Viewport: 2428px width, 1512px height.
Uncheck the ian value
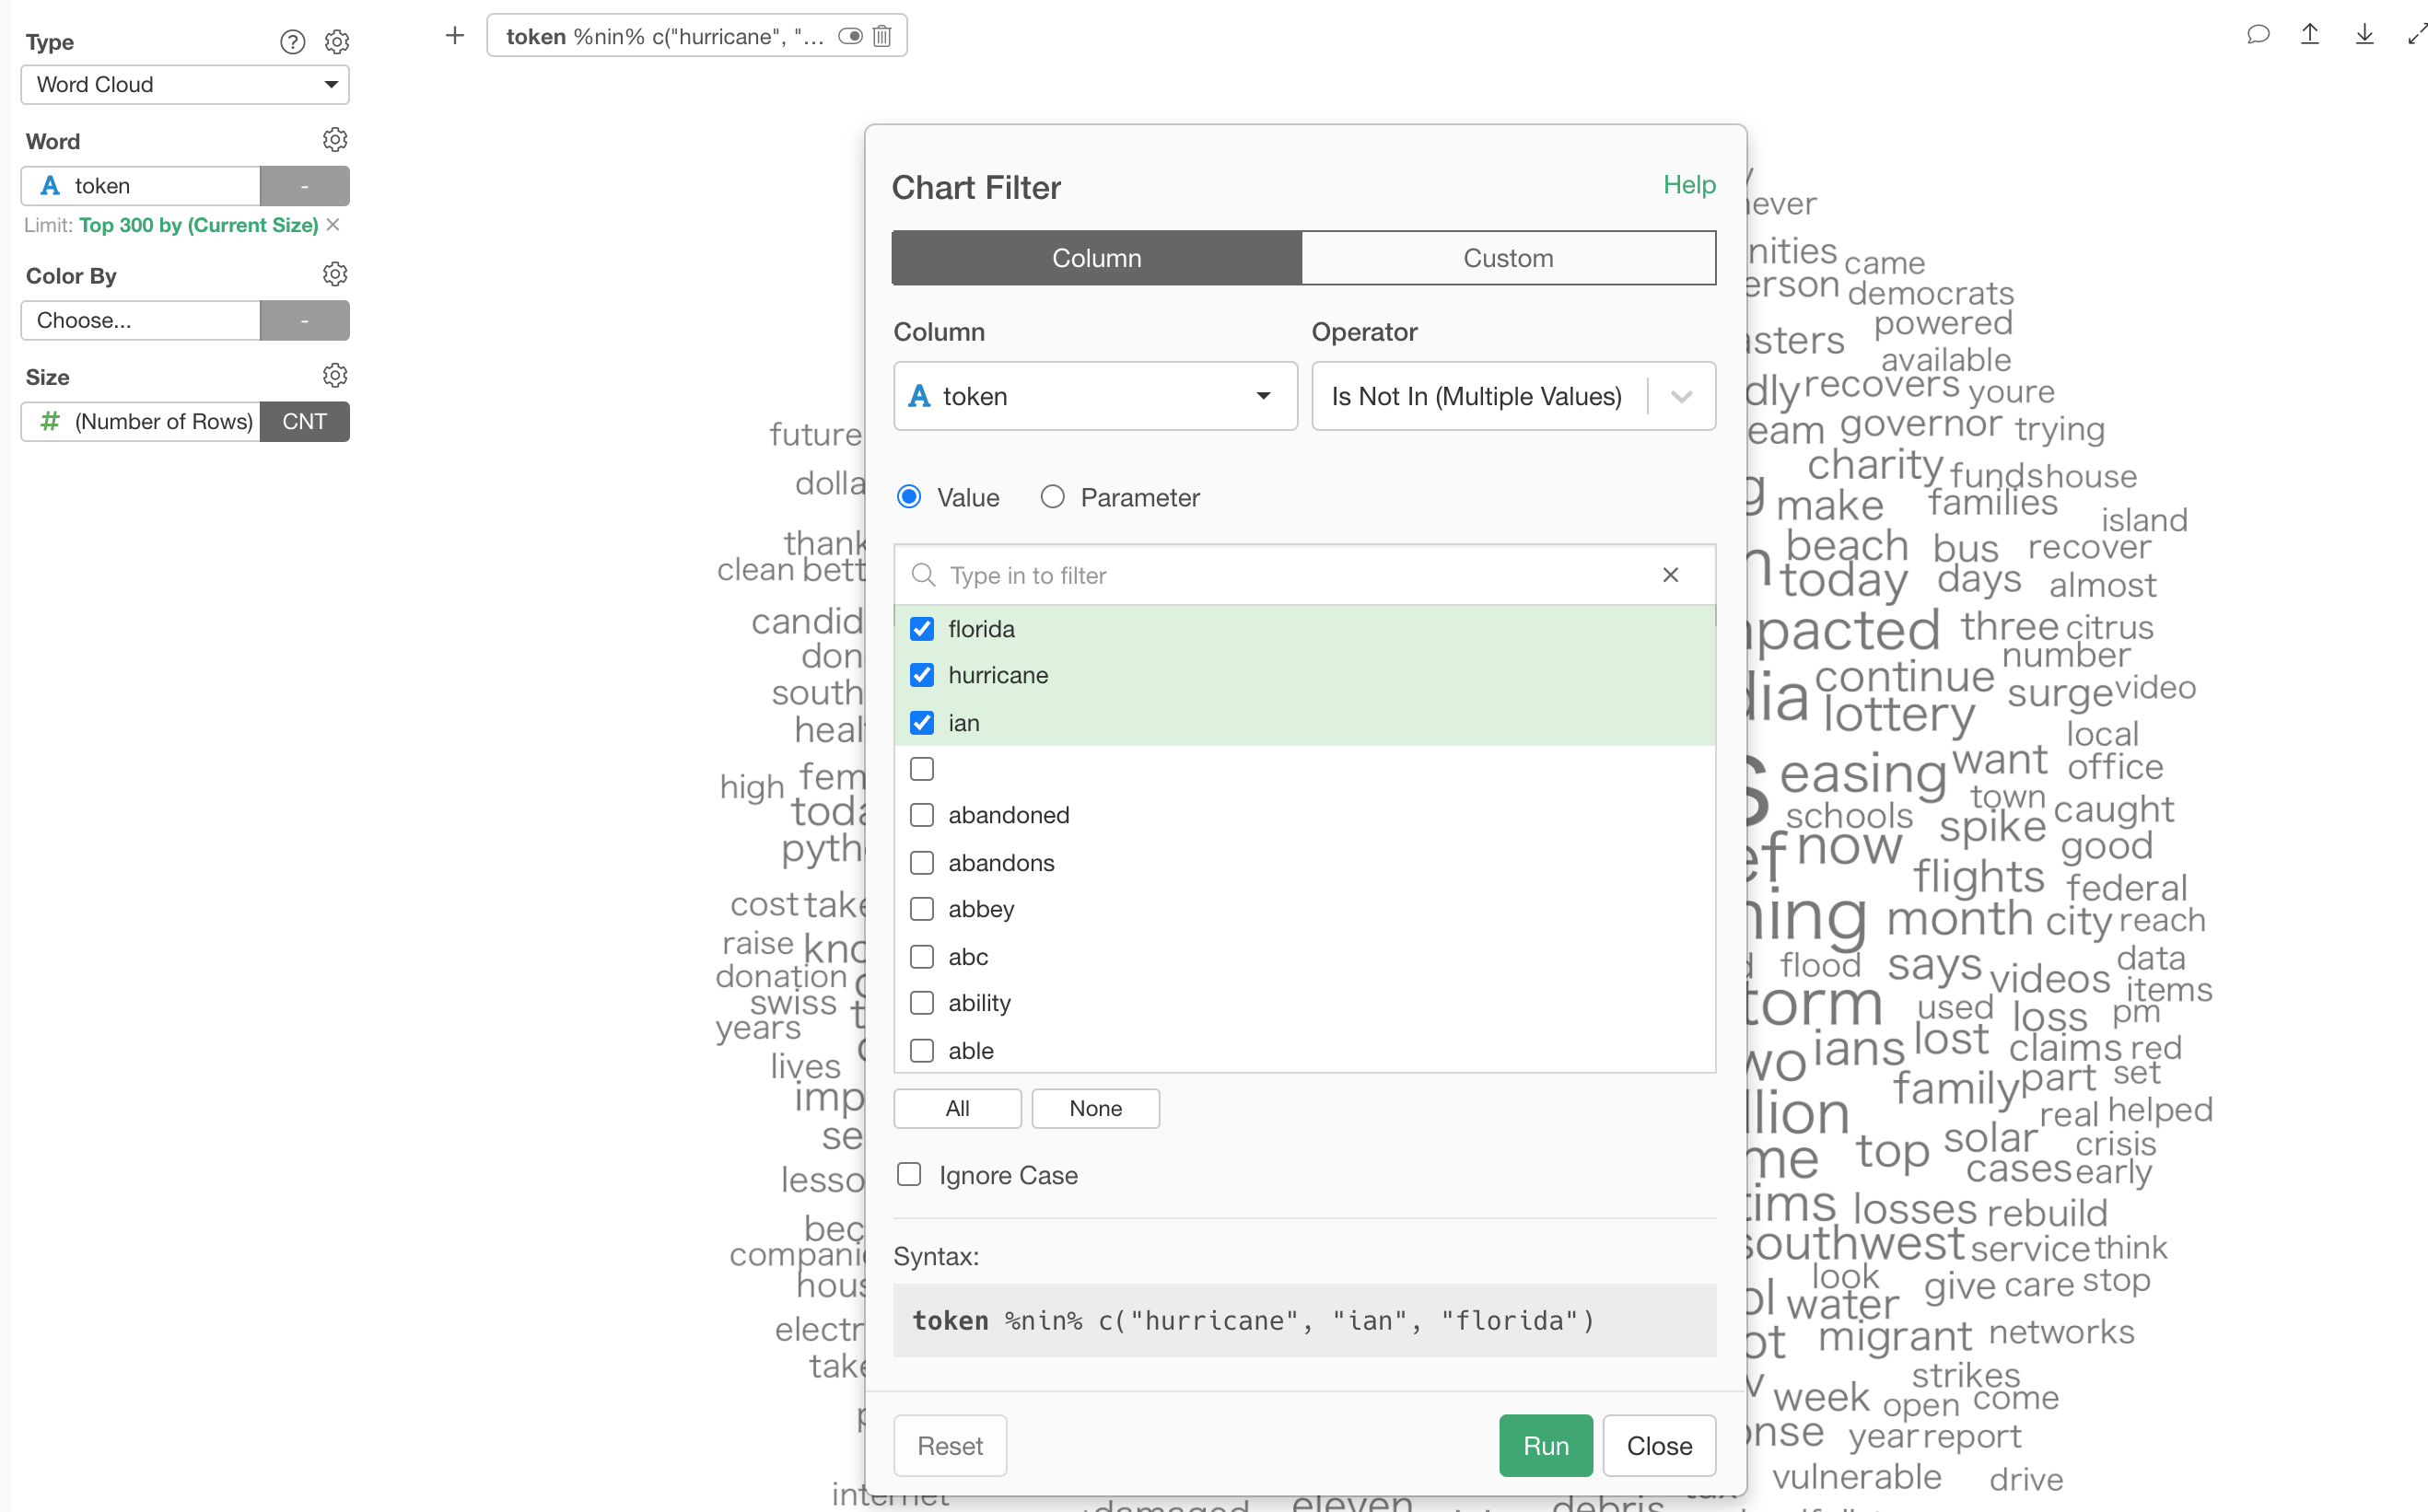point(922,723)
